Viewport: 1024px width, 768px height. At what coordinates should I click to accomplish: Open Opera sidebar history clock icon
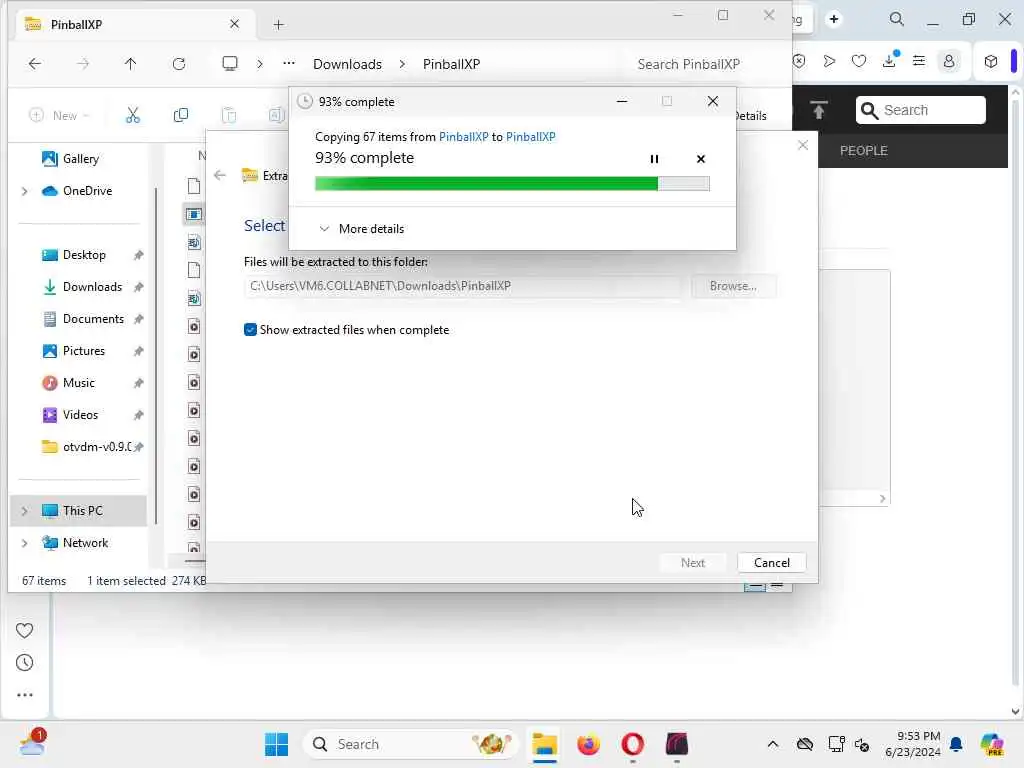pyautogui.click(x=25, y=663)
